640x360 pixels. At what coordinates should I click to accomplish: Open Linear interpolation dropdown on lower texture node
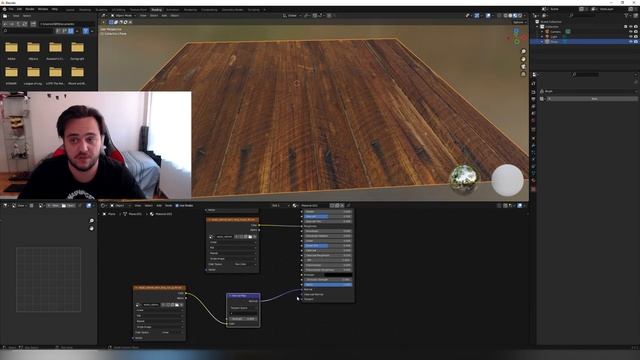159,310
